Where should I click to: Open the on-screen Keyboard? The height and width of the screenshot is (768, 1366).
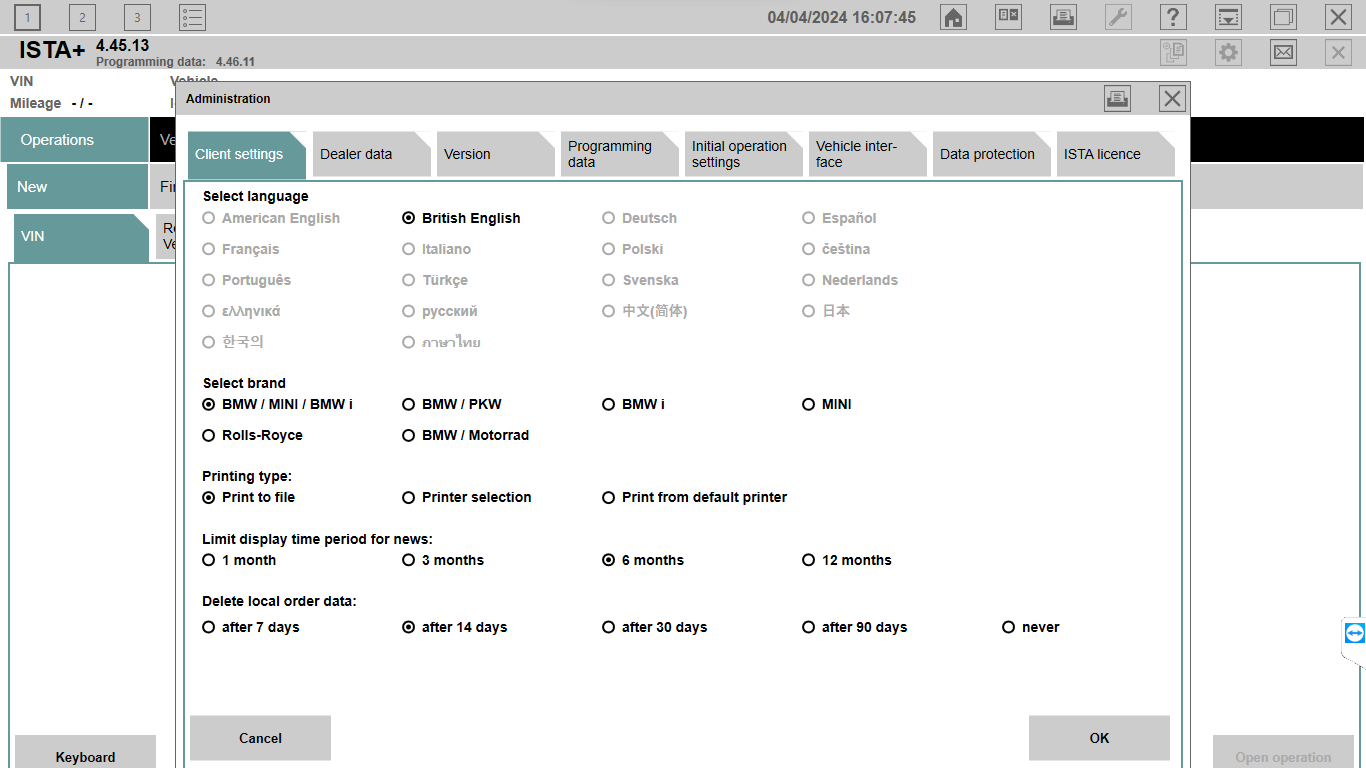point(85,756)
